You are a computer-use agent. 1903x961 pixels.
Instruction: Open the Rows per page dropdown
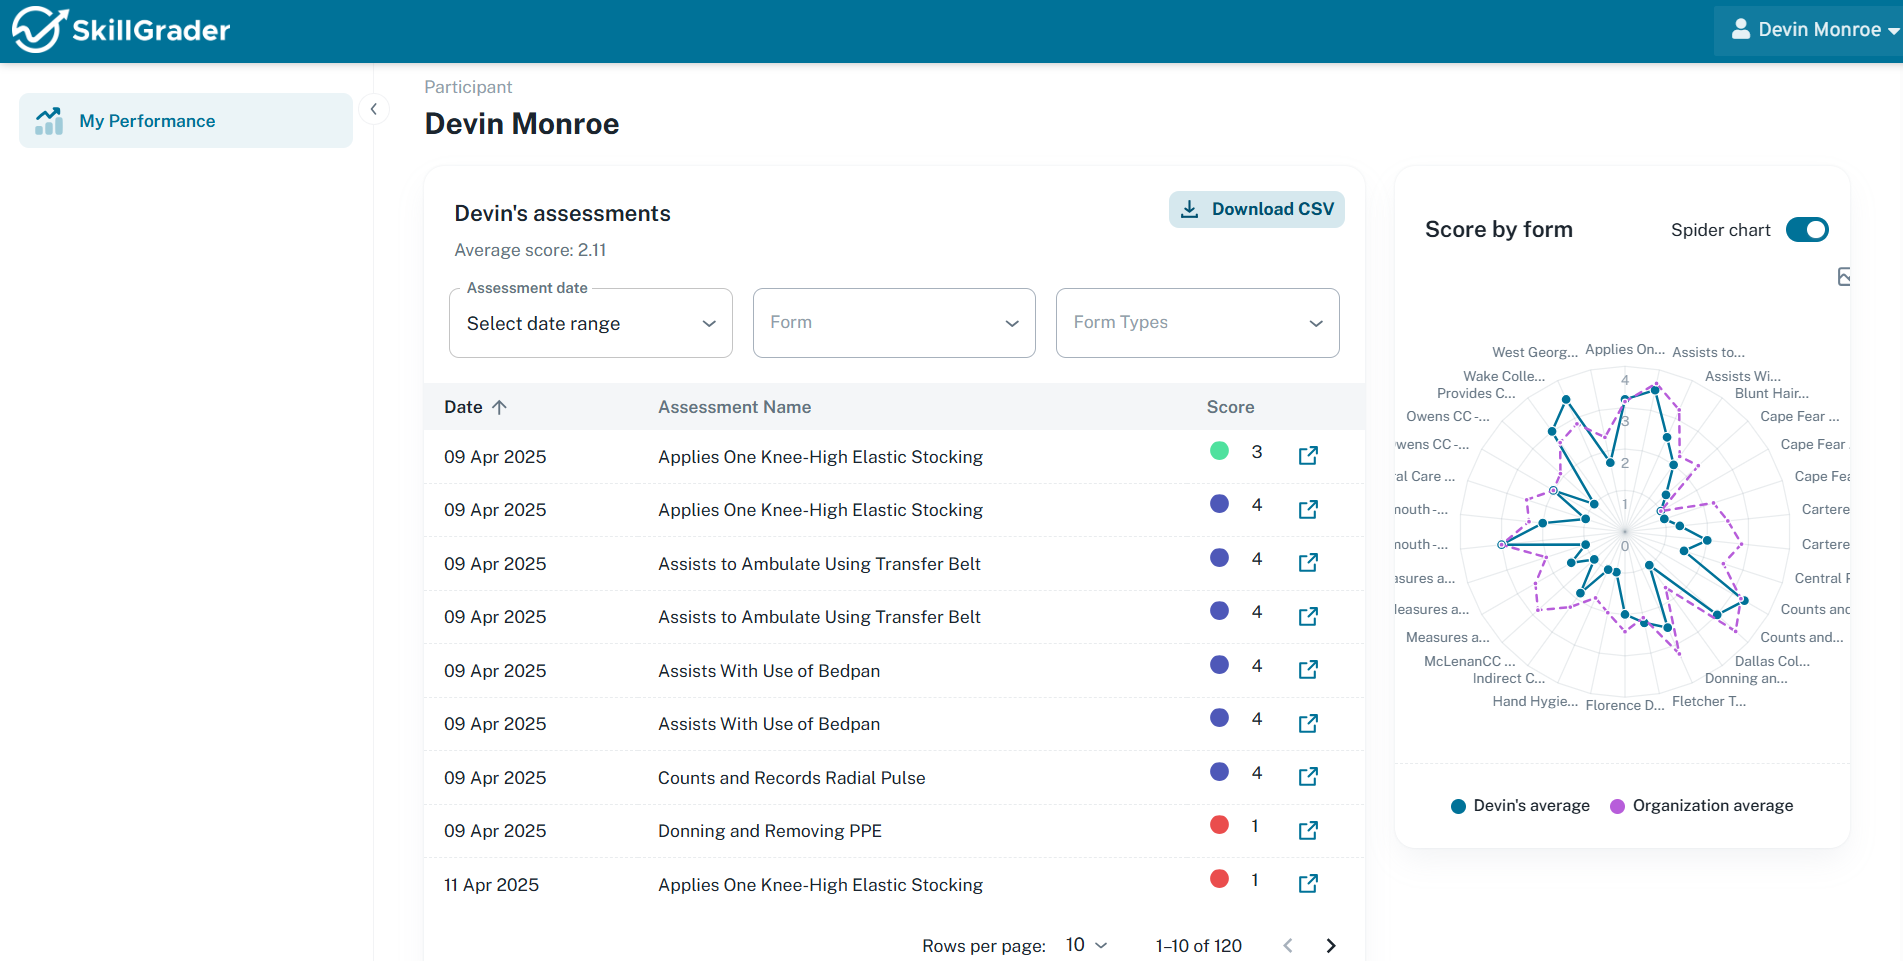pos(1084,945)
